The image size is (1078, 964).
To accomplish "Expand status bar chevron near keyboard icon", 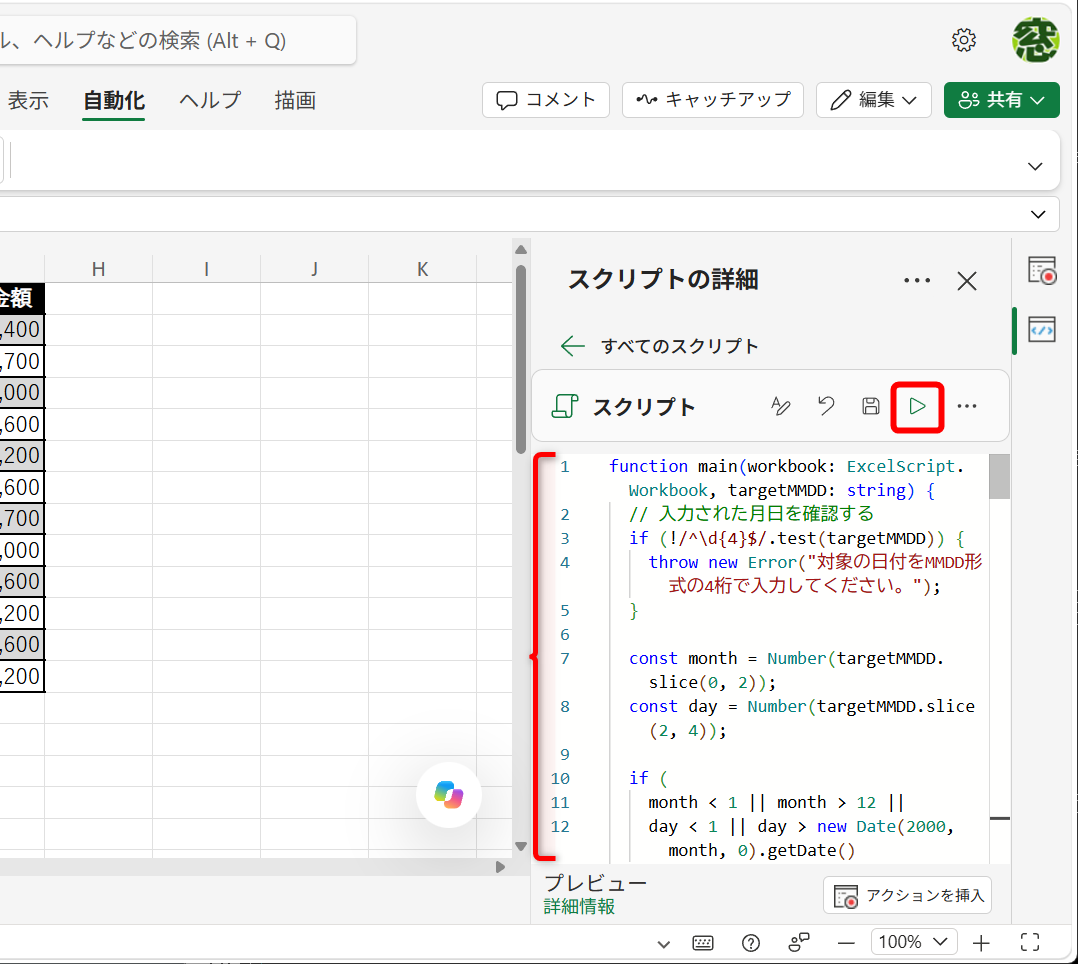I will pyautogui.click(x=663, y=944).
